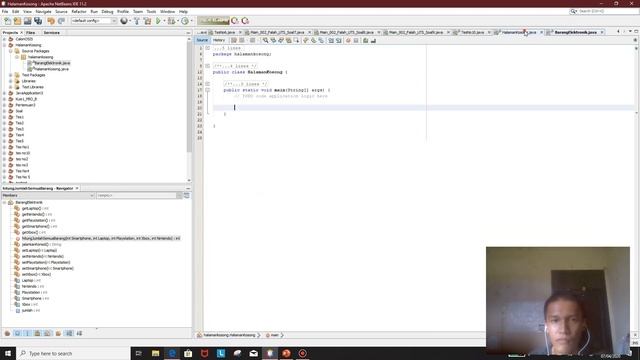Collapse main method code fold
This screenshot has height=360, width=640.
click(x=207, y=90)
